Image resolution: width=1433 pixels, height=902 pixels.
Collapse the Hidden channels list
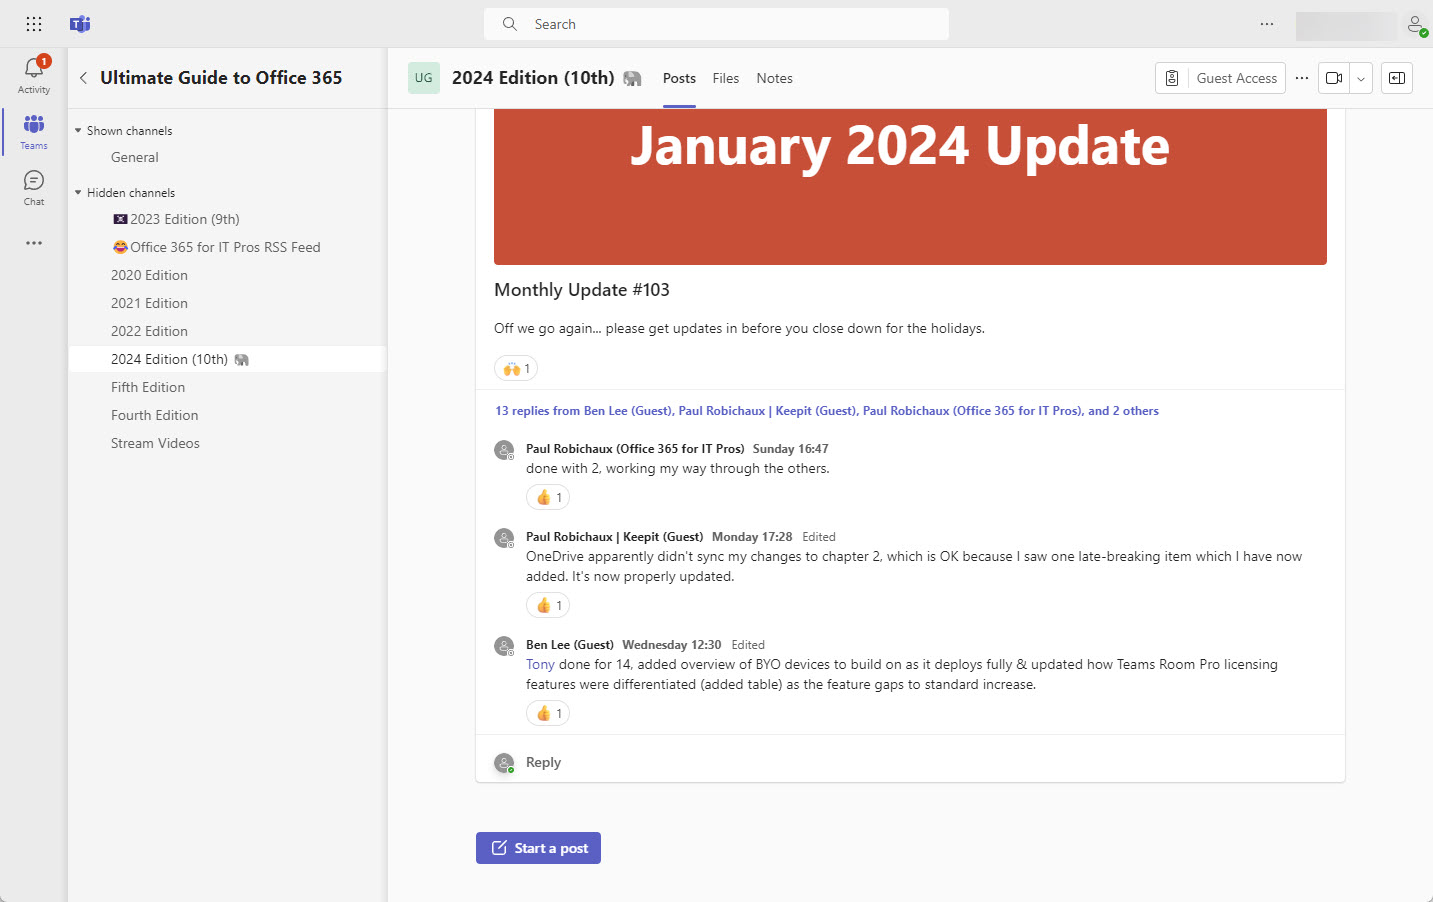[x=77, y=192]
